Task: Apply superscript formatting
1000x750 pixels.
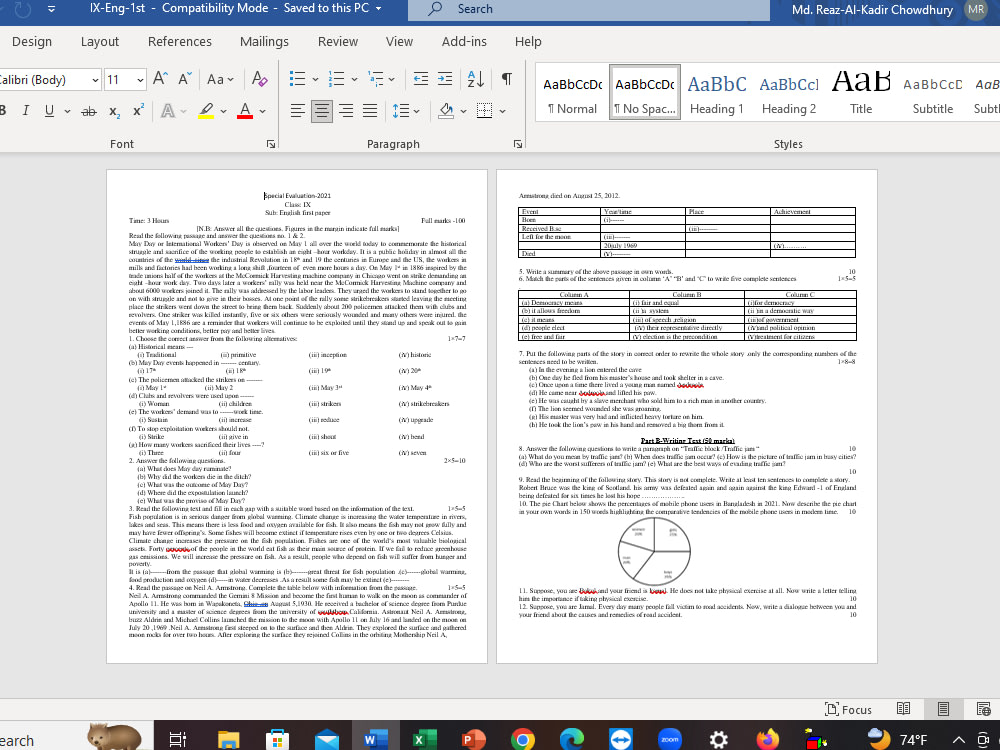Action: pos(138,111)
